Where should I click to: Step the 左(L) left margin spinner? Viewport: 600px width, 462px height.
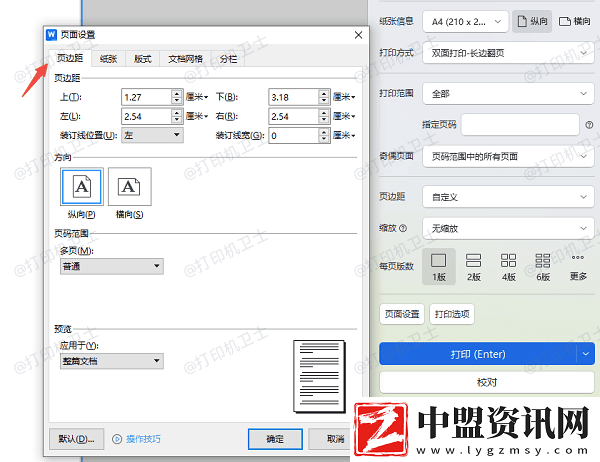(176, 116)
